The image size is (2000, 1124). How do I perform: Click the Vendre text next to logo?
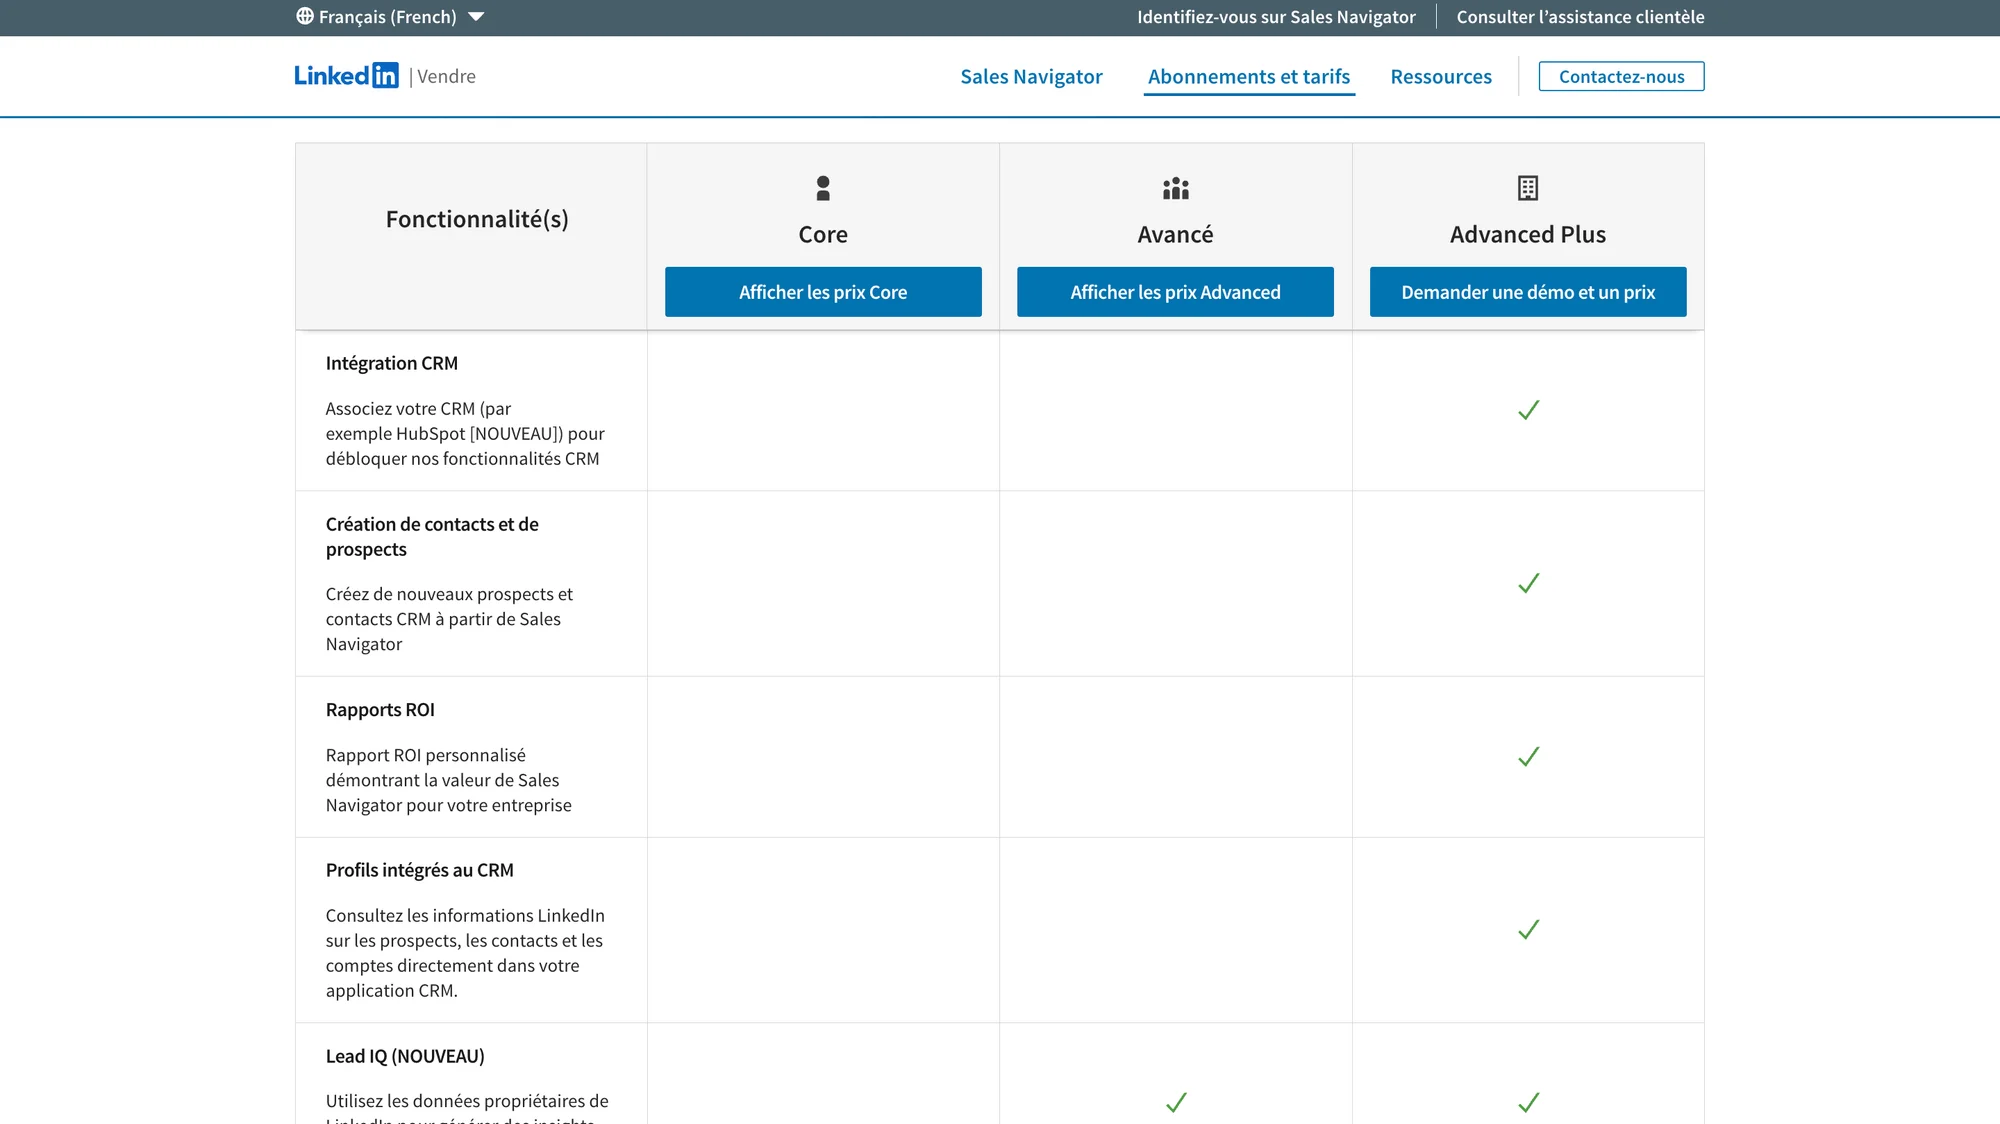click(446, 77)
